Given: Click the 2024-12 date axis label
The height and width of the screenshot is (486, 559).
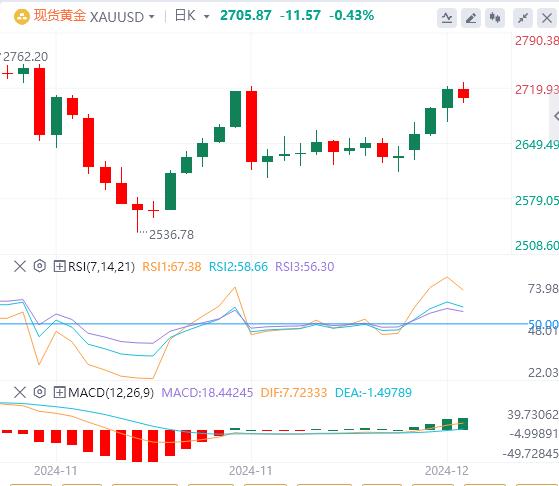Looking at the screenshot, I should pyautogui.click(x=446, y=471).
